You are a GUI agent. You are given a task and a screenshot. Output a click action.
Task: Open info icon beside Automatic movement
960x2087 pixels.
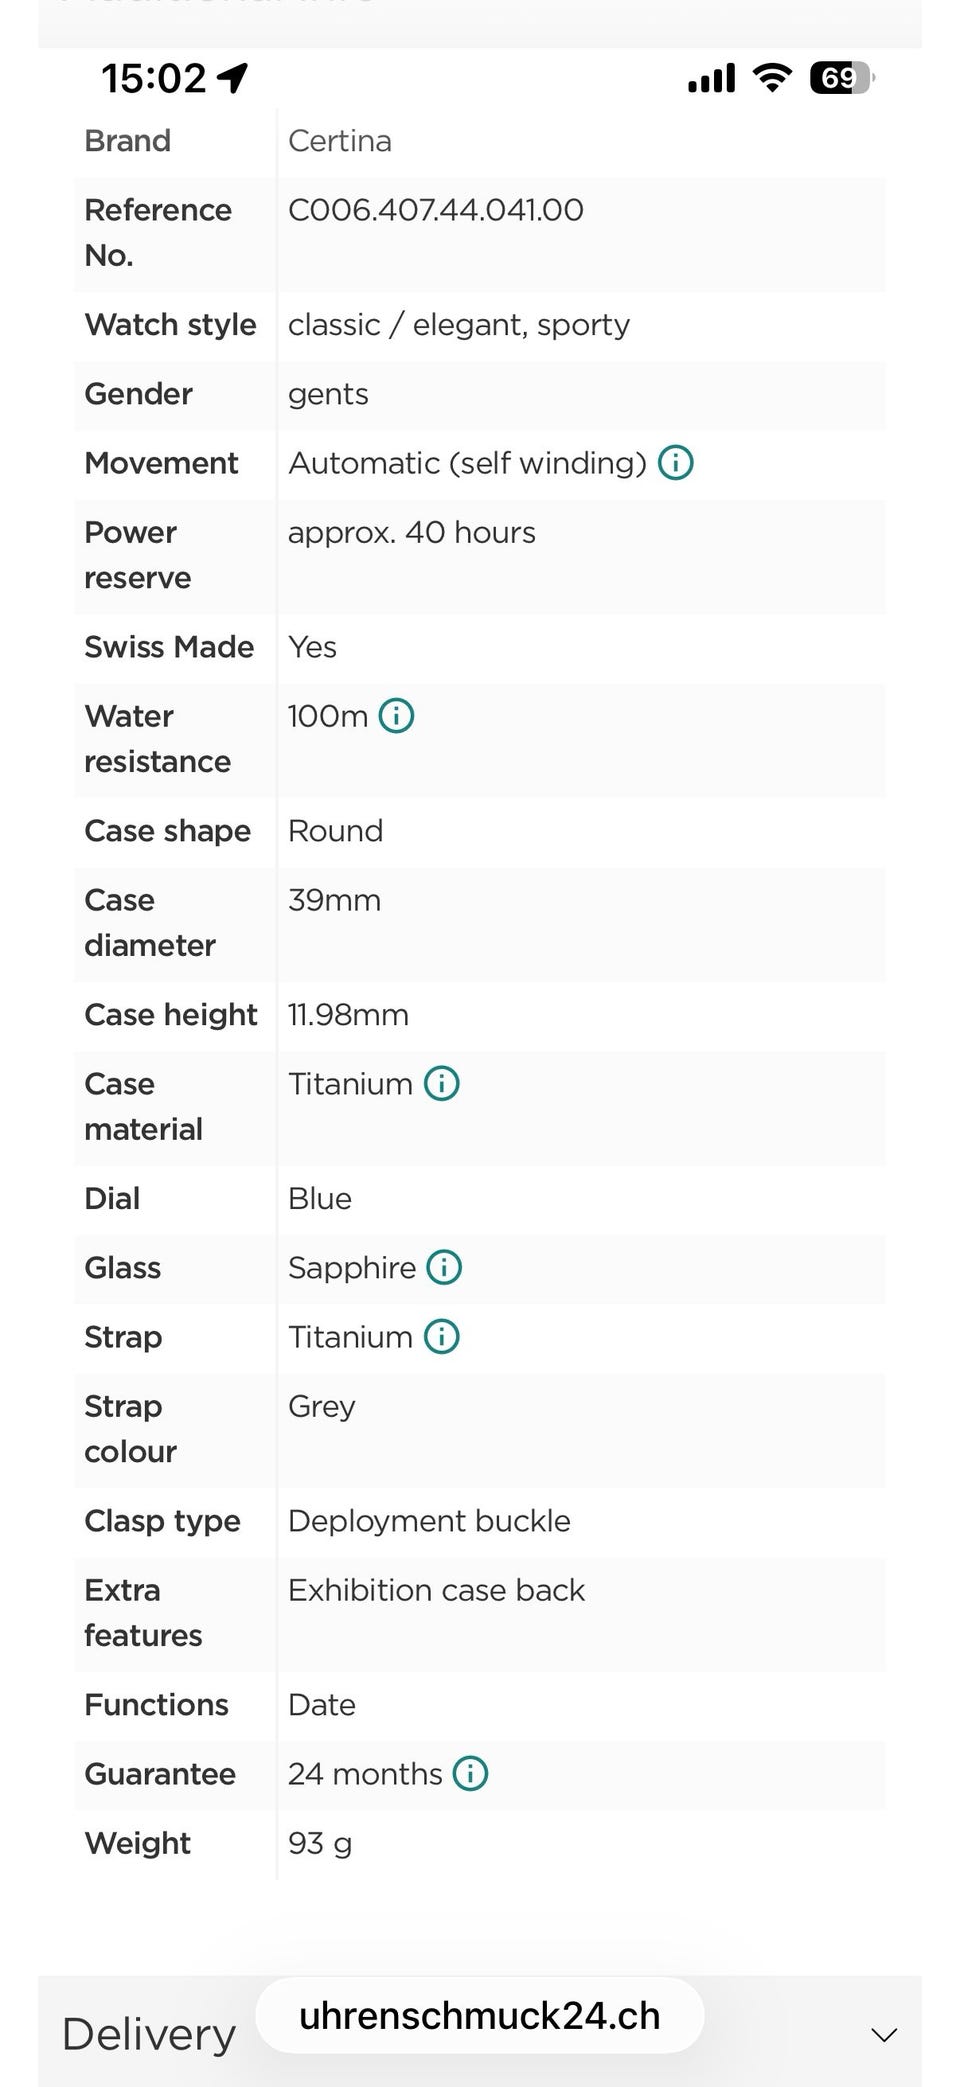click(676, 463)
